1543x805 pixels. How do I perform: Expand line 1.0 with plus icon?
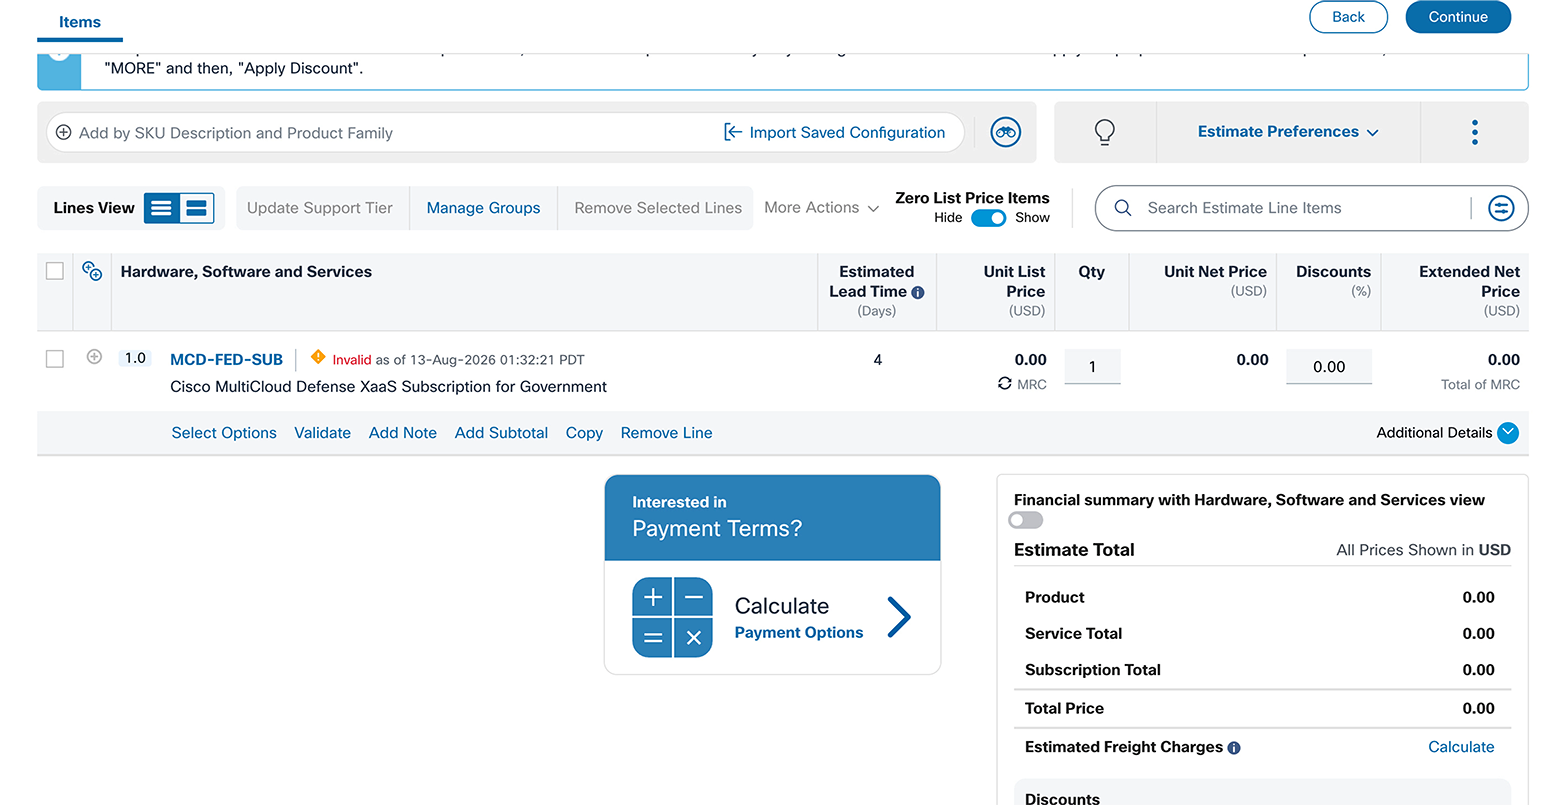pyautogui.click(x=94, y=357)
